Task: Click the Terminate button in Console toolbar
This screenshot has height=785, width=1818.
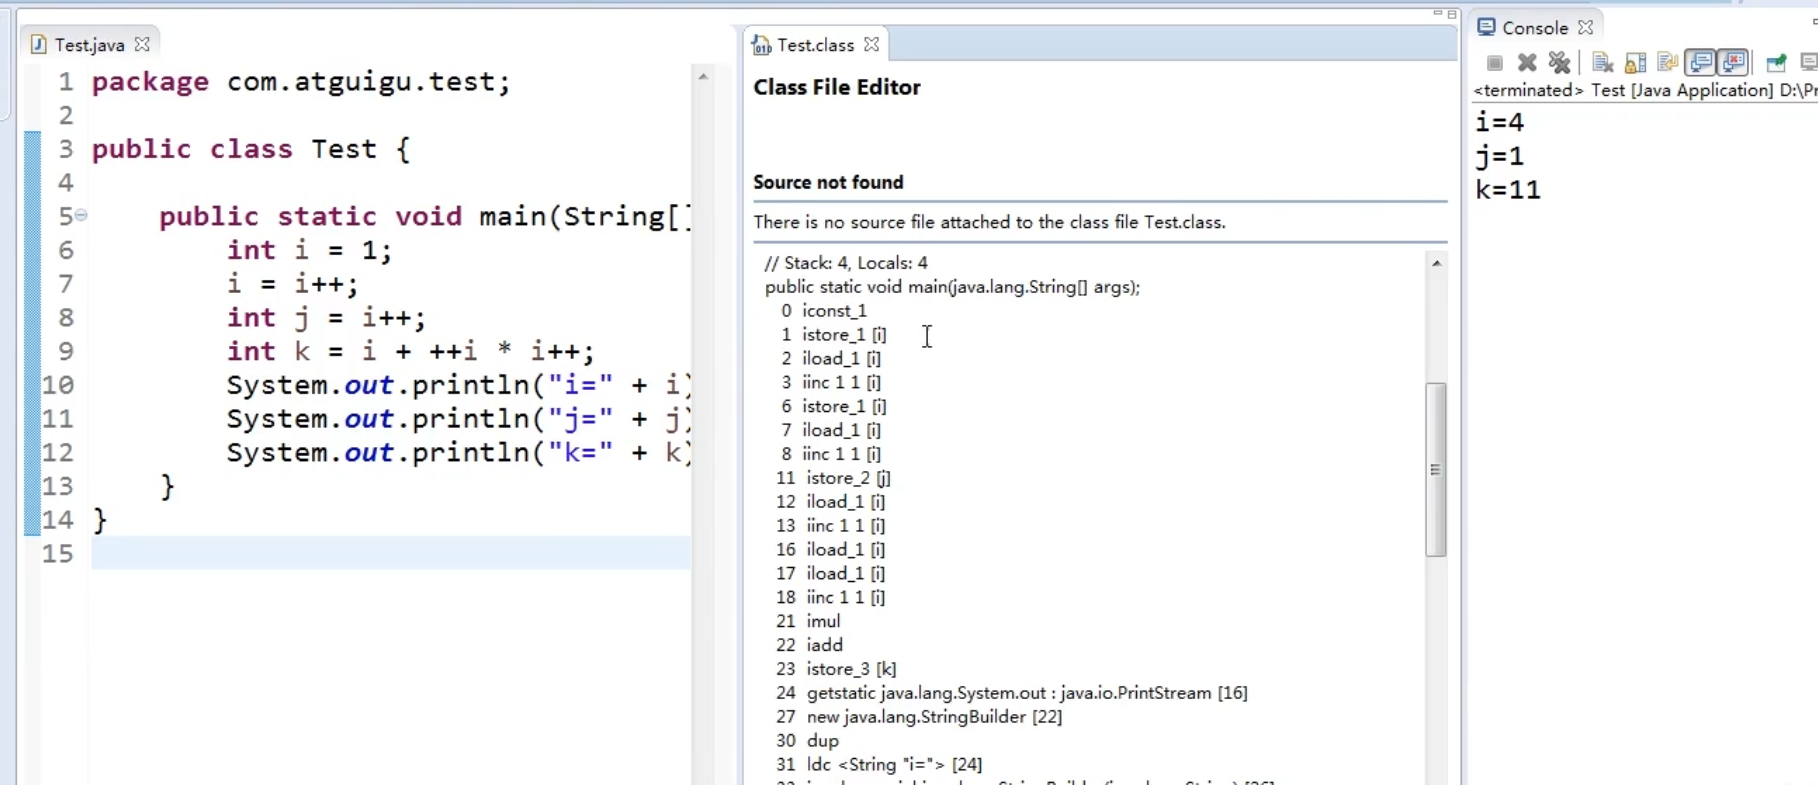Action: tap(1494, 63)
